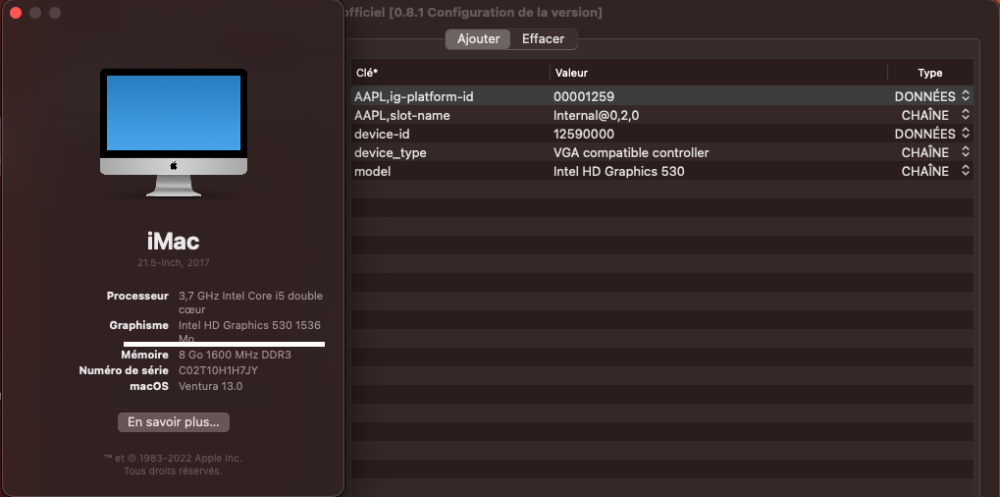The image size is (1000, 497).
Task: Click the Ventura 13.0 macOS version text
Action: pos(210,386)
